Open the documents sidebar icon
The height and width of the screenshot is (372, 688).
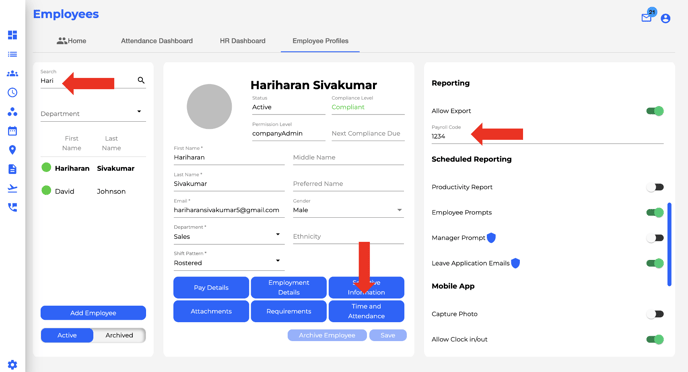tap(12, 169)
